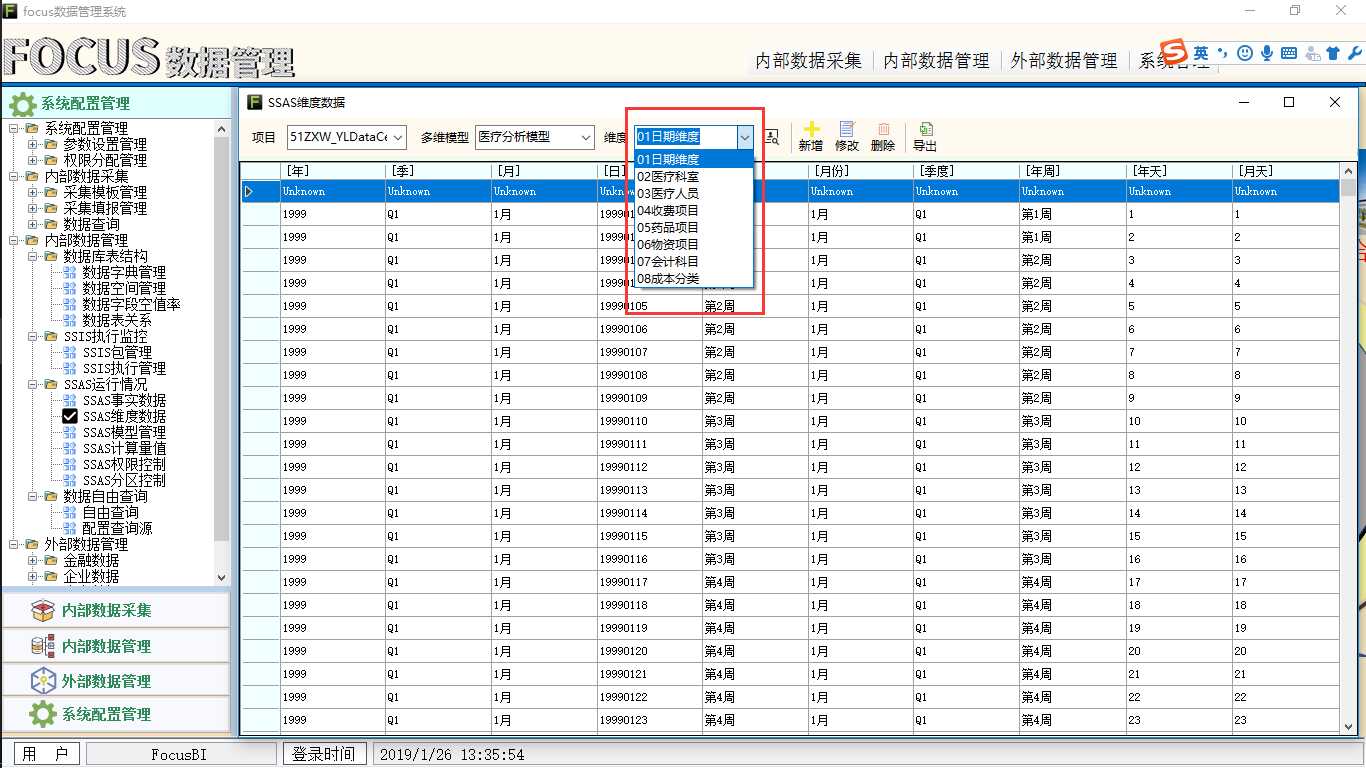
Task: Open 数据空间管理 tree node
Action: [124, 288]
